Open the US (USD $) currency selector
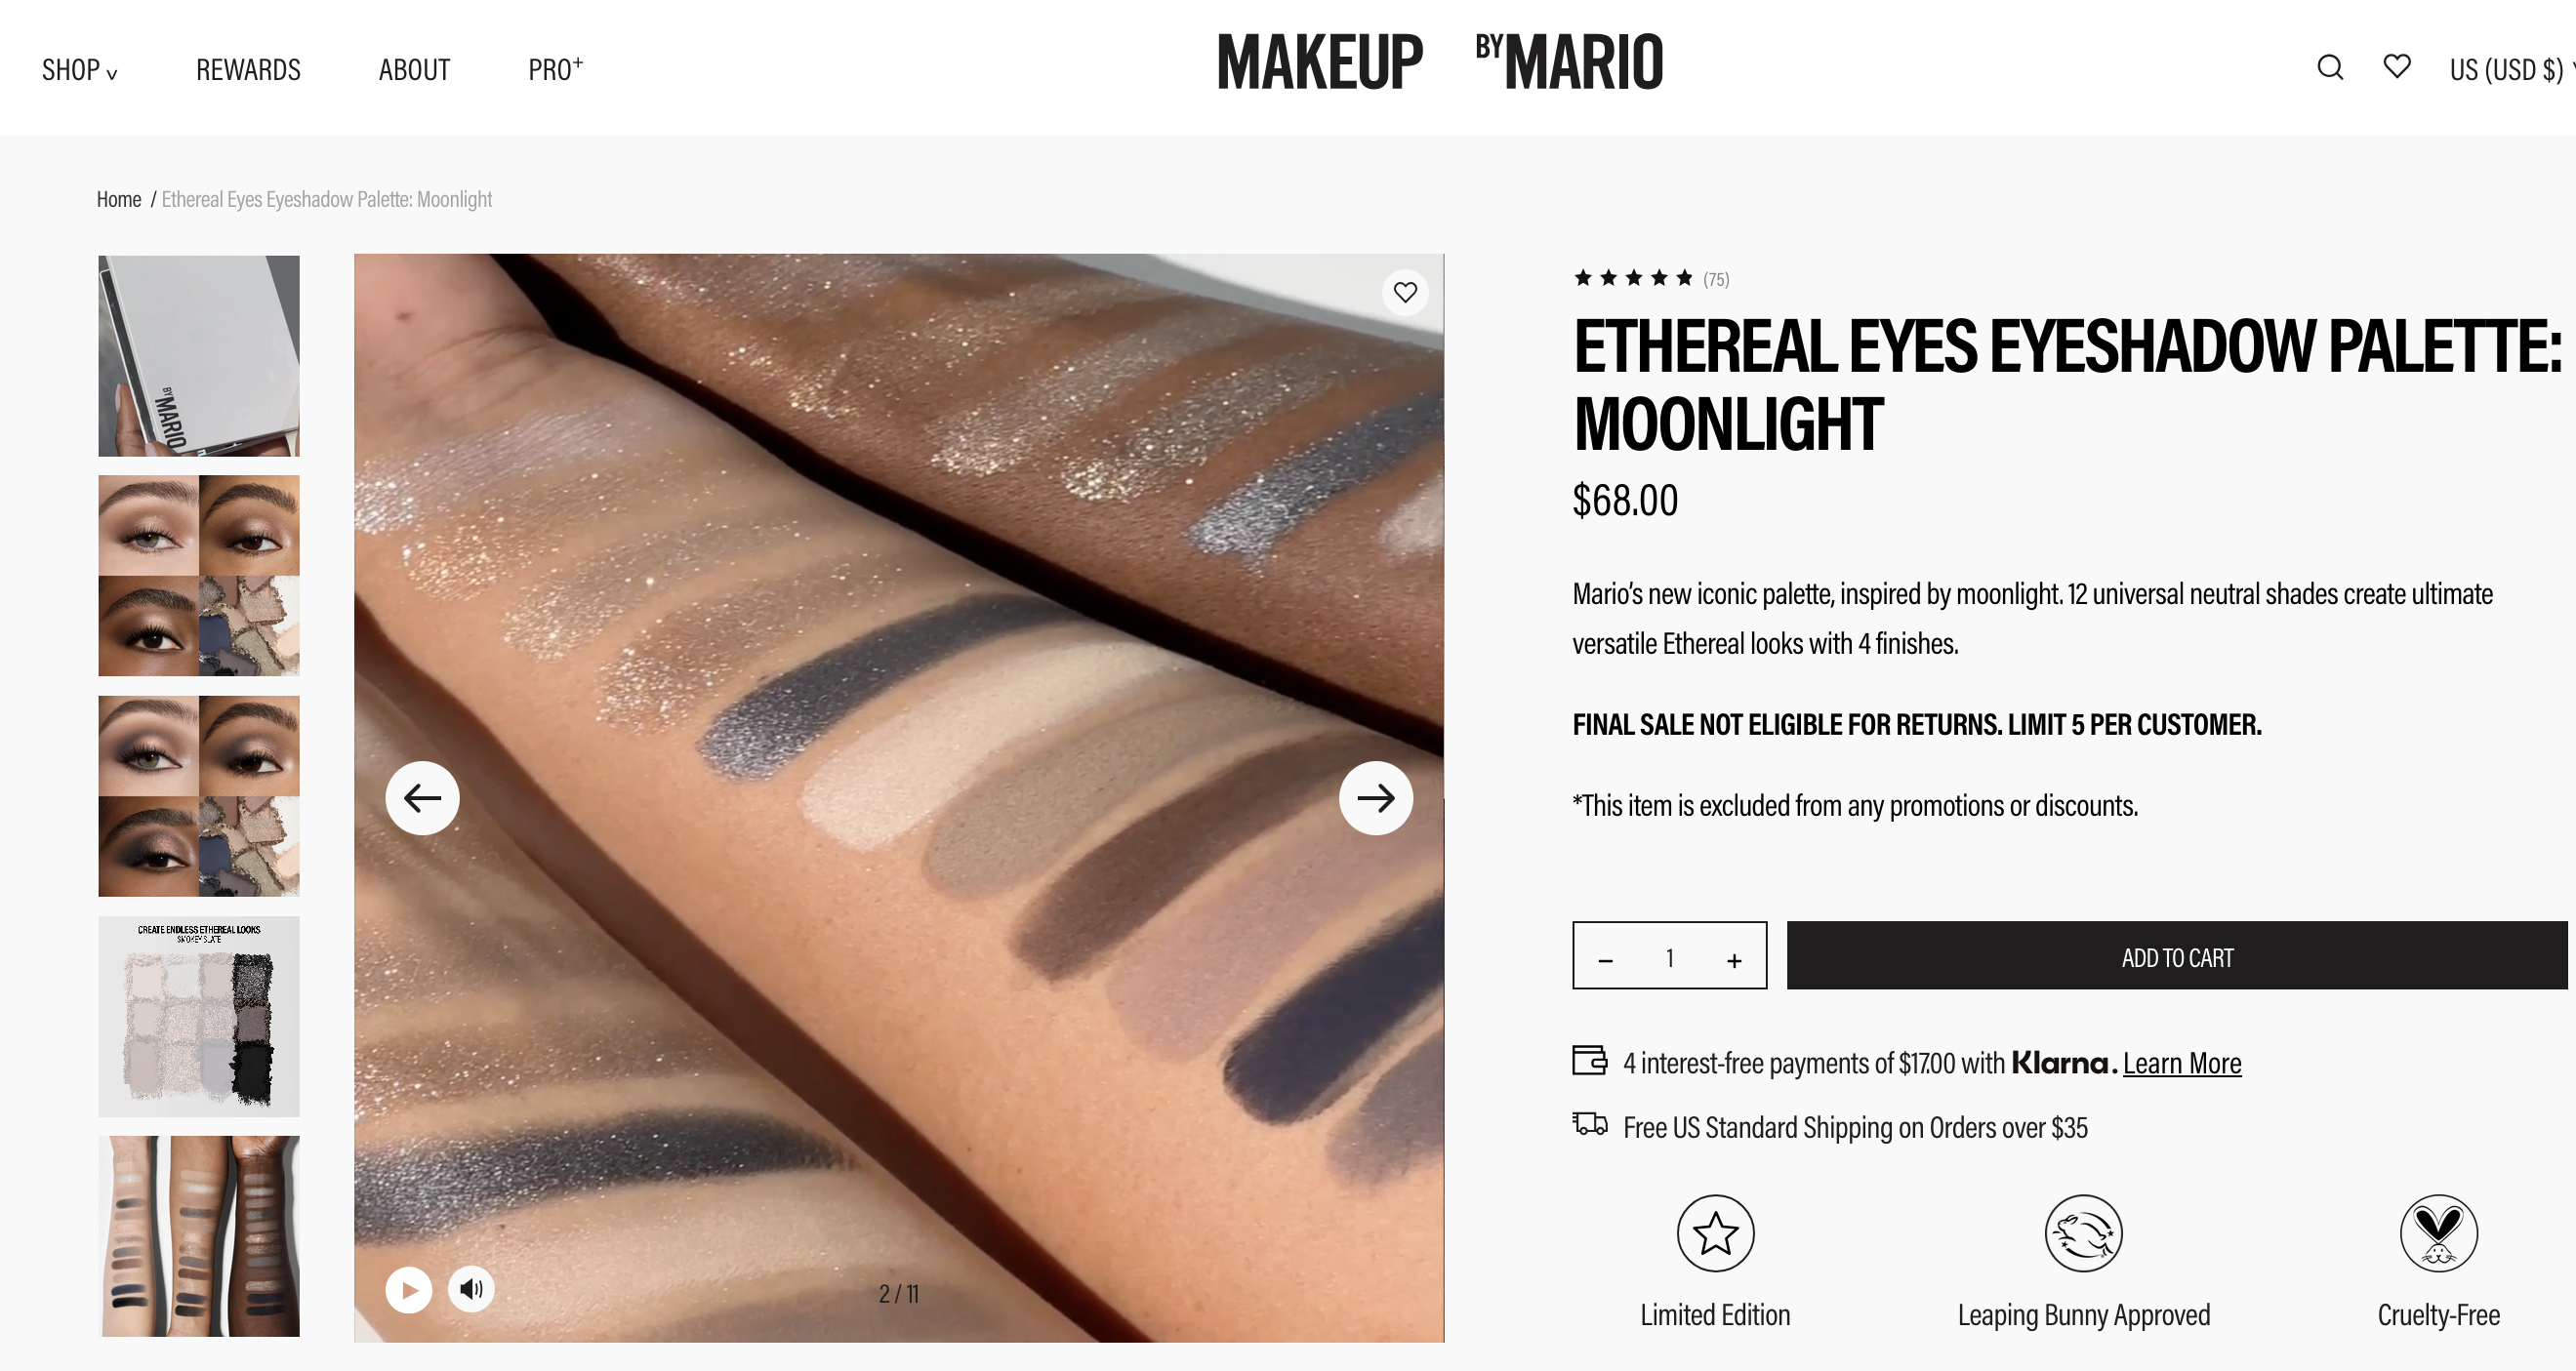2576x1371 pixels. [x=2510, y=70]
